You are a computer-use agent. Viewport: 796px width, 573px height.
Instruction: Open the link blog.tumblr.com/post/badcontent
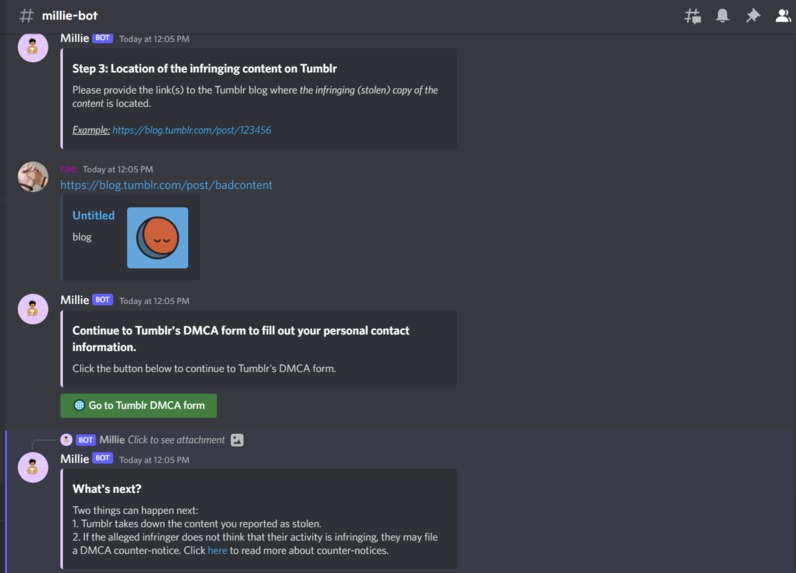coord(167,185)
